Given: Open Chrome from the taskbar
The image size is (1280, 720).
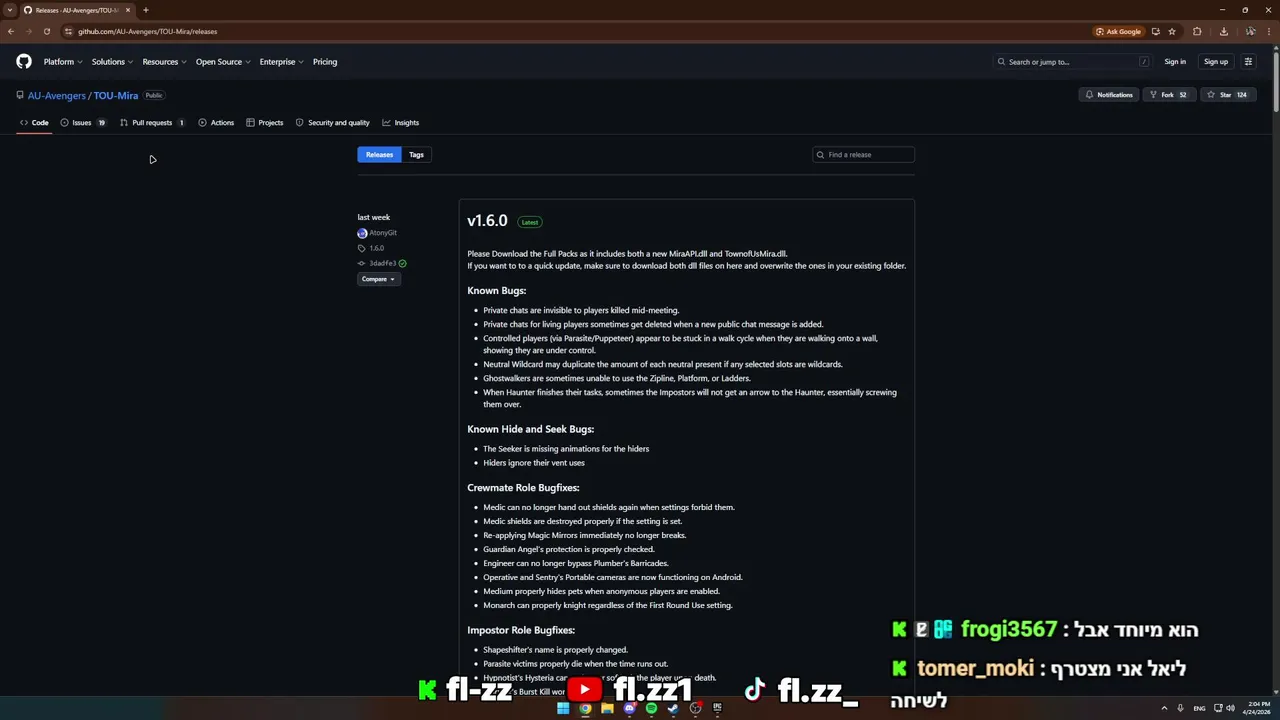Looking at the screenshot, I should tap(585, 708).
